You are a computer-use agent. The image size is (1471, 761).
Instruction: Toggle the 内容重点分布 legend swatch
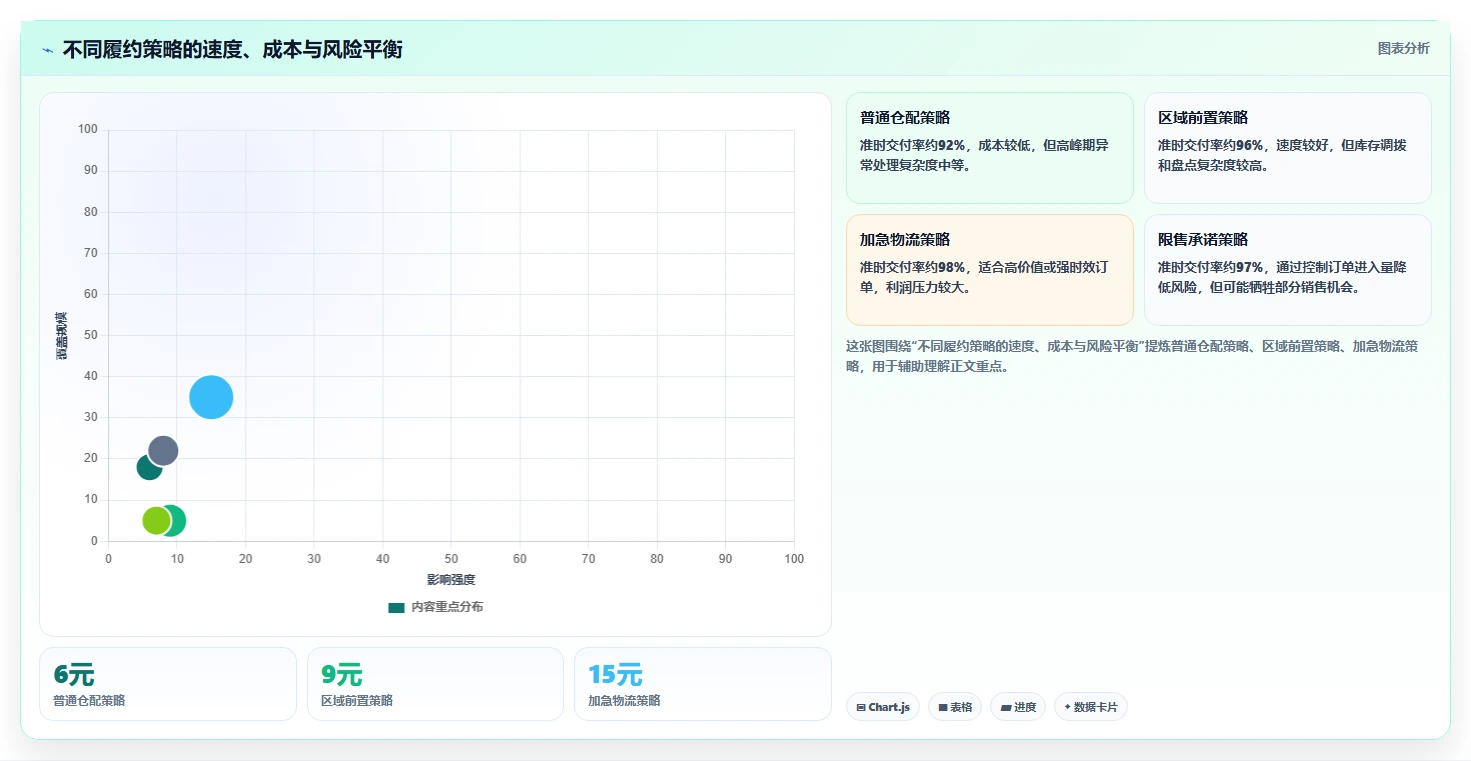point(396,607)
